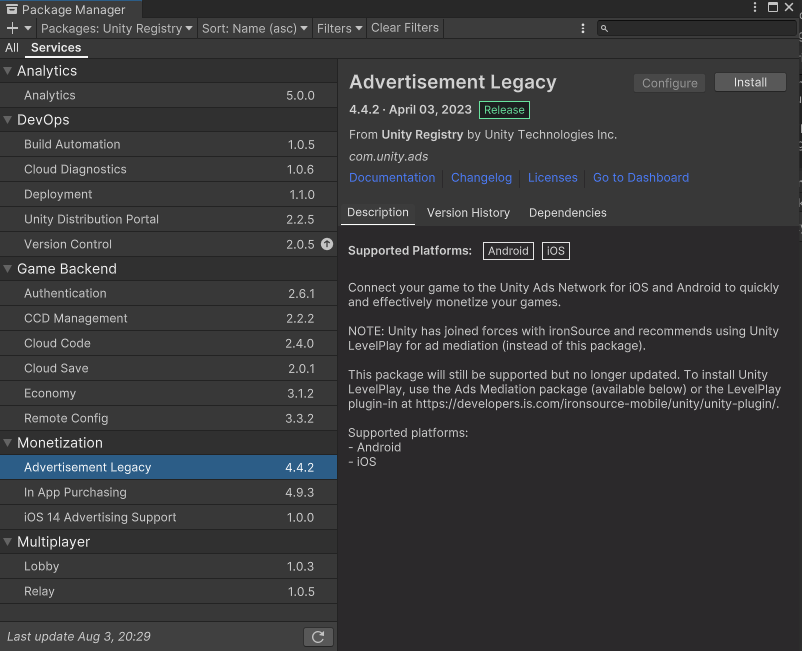Viewport: 802px width, 651px height.
Task: Switch to the Dependencies tab
Action: (x=568, y=213)
